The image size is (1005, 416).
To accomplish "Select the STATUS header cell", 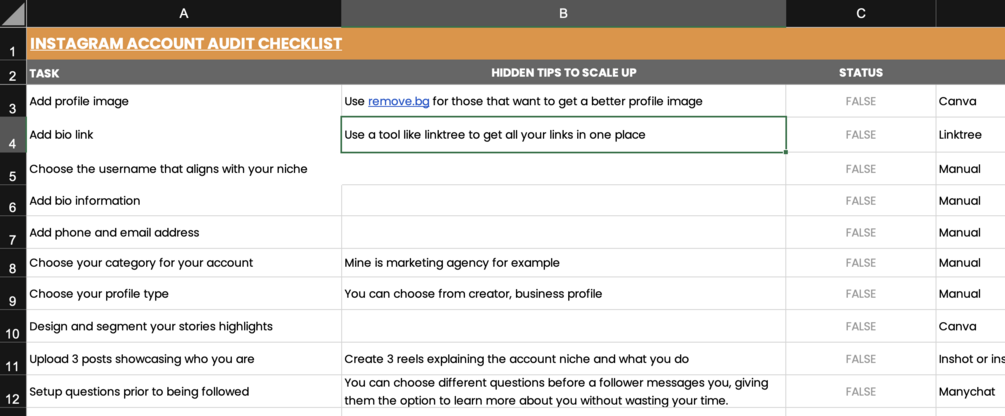I will point(860,73).
